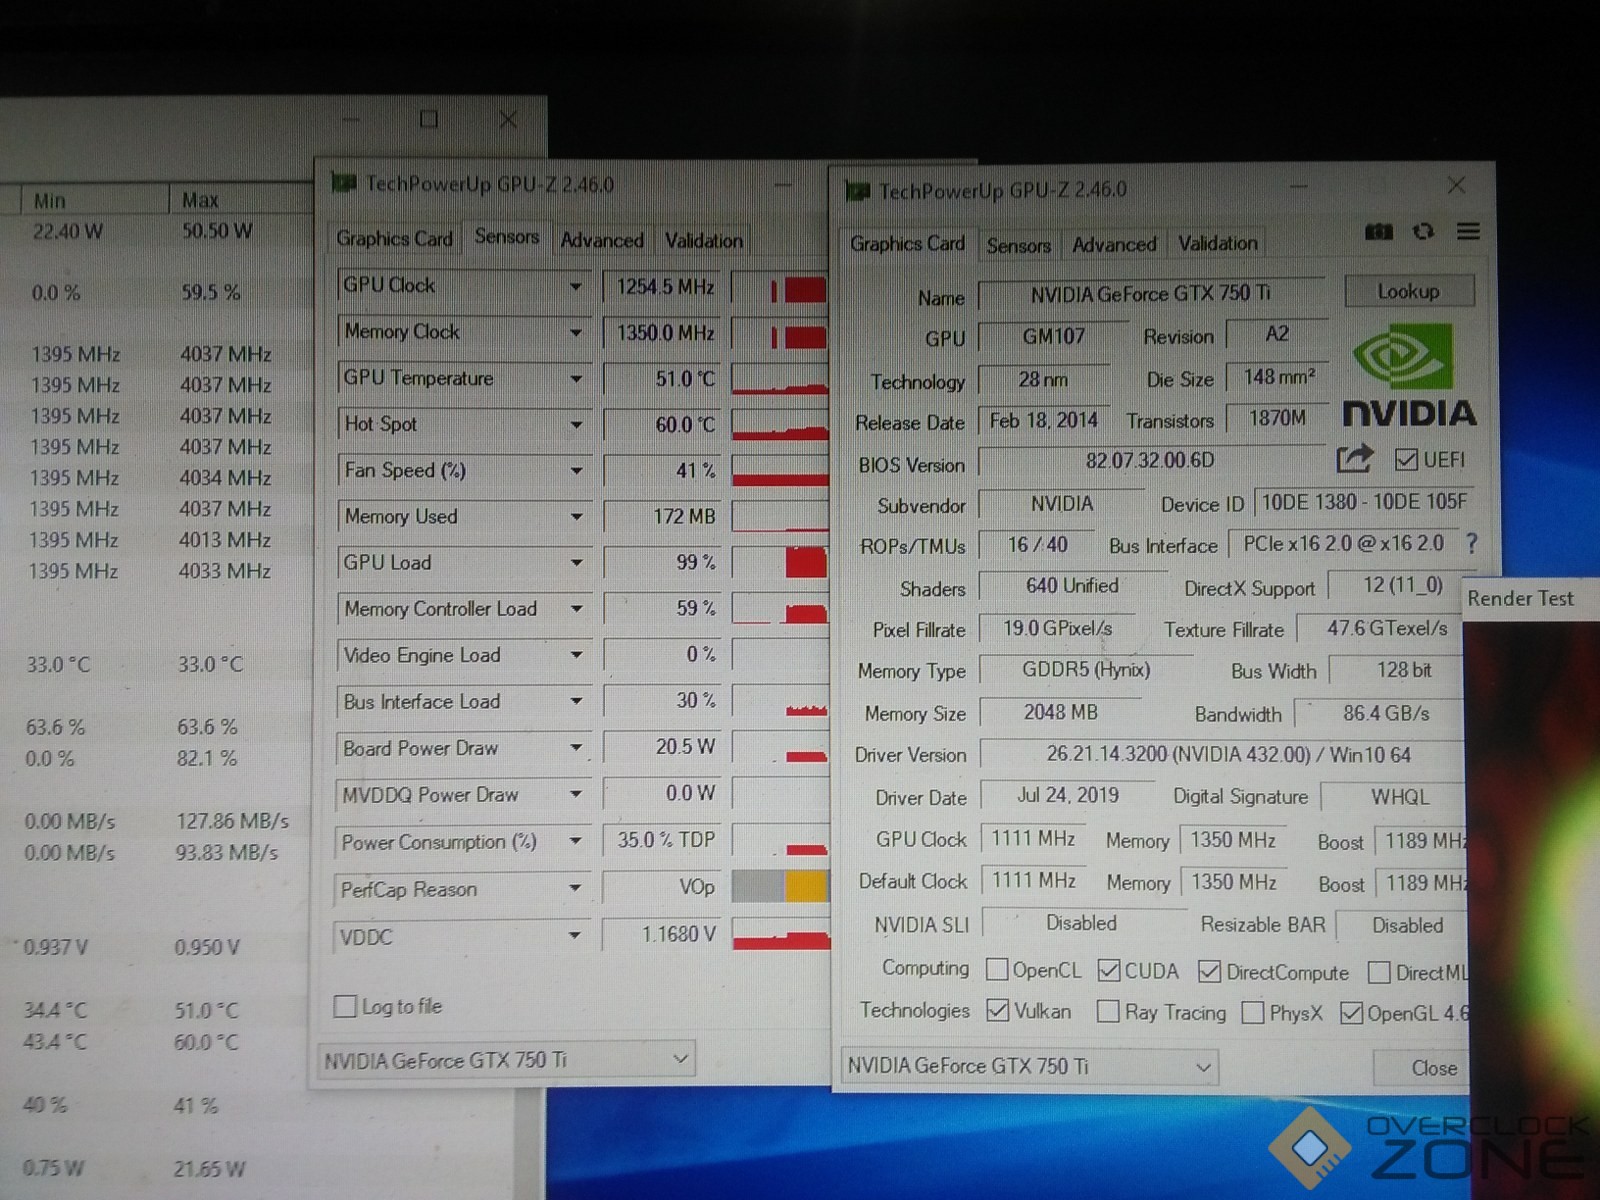Refresh GPU-Z data with the refresh icon
The image size is (1600, 1200).
[x=1423, y=232]
